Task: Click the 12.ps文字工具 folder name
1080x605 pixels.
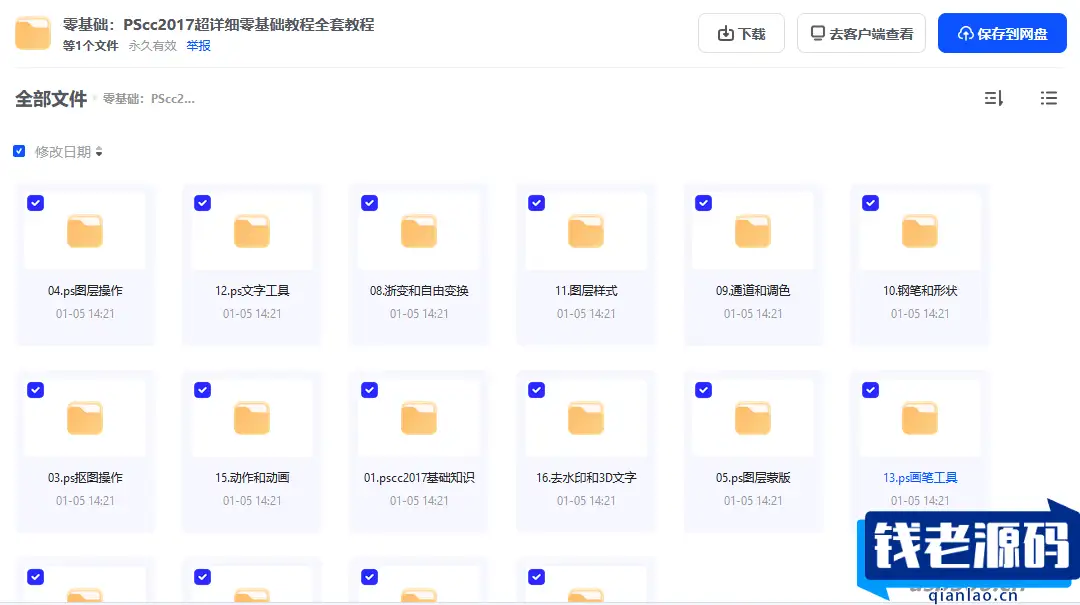Action: click(x=252, y=291)
